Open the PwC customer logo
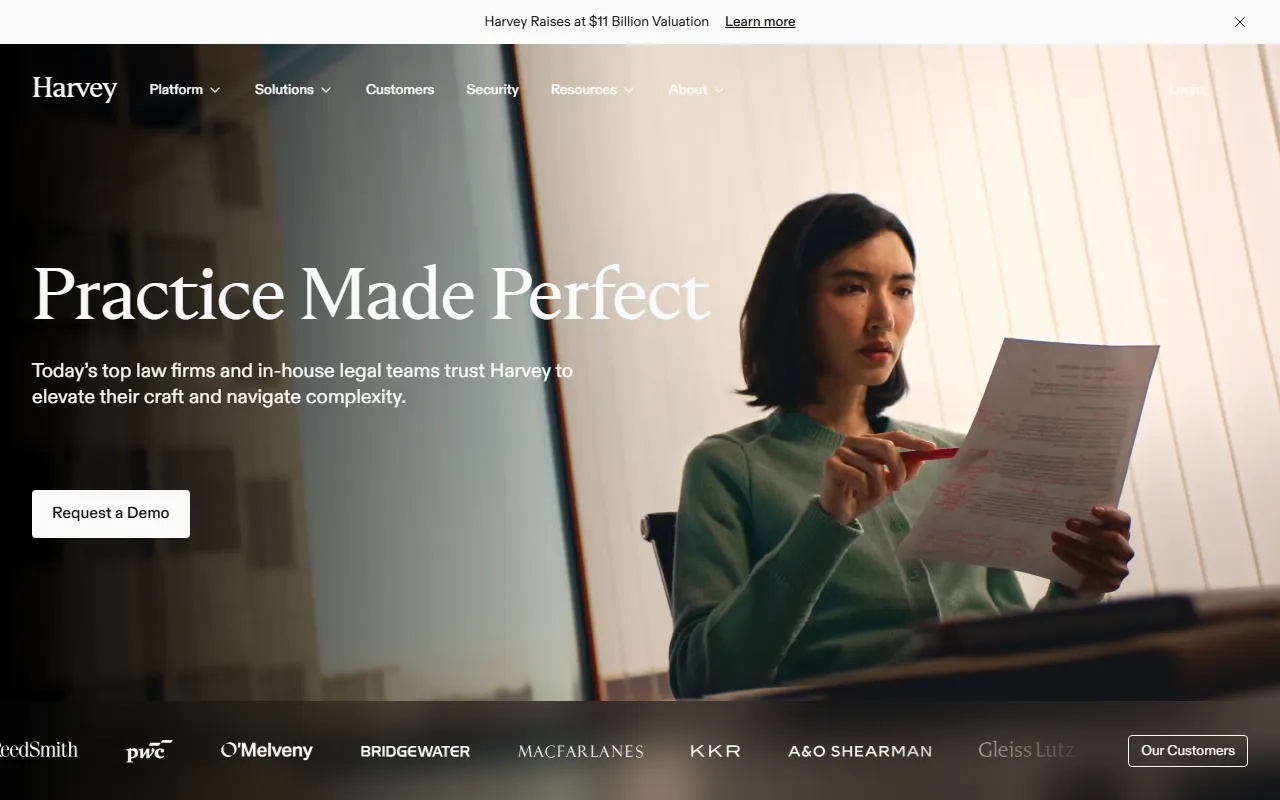This screenshot has width=1280, height=800. (149, 750)
